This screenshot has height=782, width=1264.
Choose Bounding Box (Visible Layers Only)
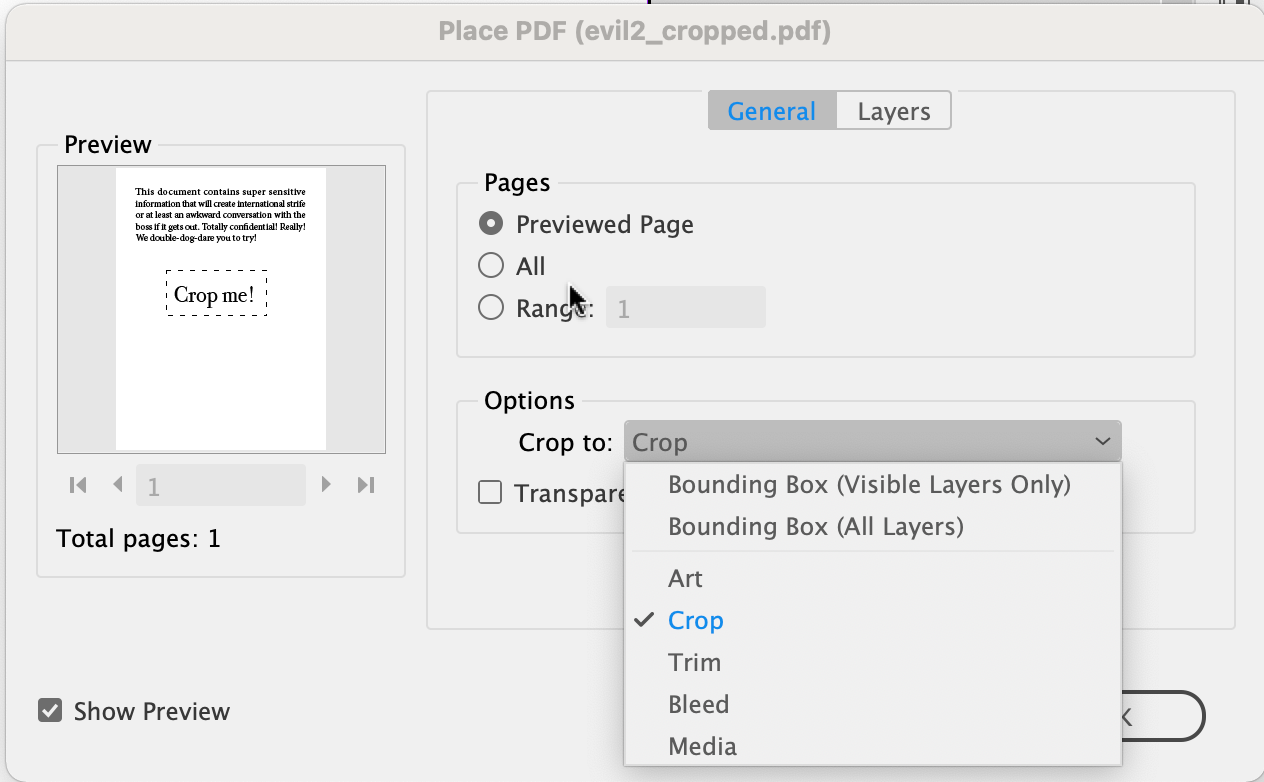pyautogui.click(x=869, y=485)
